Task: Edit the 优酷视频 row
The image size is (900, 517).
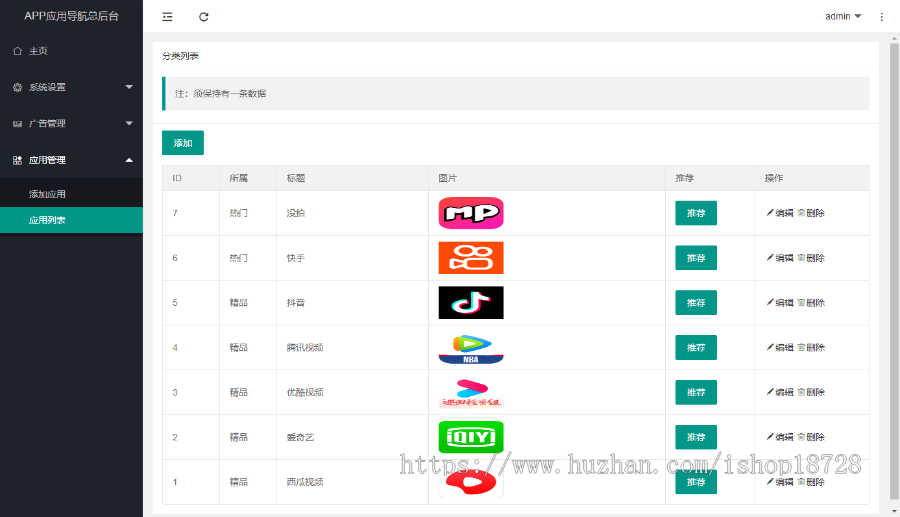Action: (779, 392)
